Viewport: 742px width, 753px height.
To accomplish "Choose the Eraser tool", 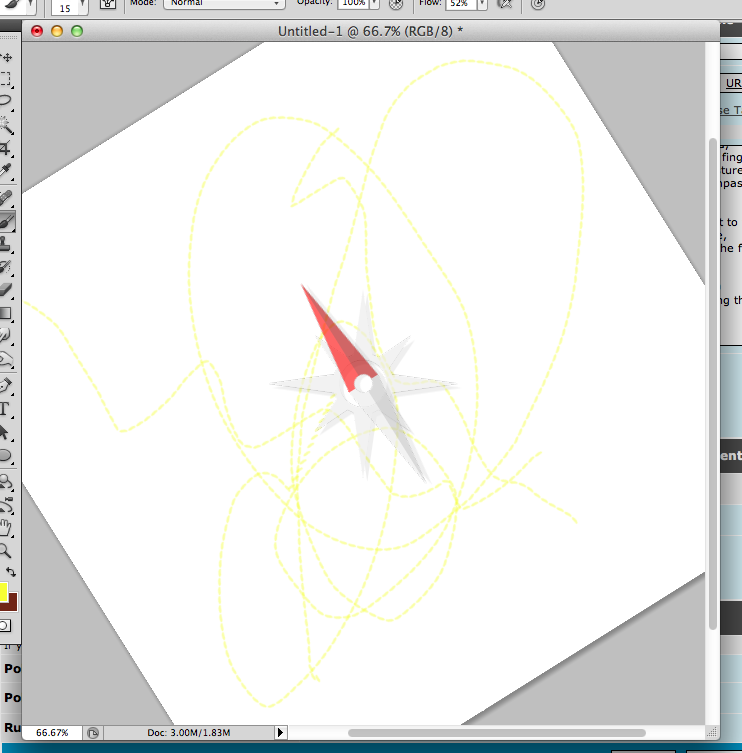I will pos(6,289).
